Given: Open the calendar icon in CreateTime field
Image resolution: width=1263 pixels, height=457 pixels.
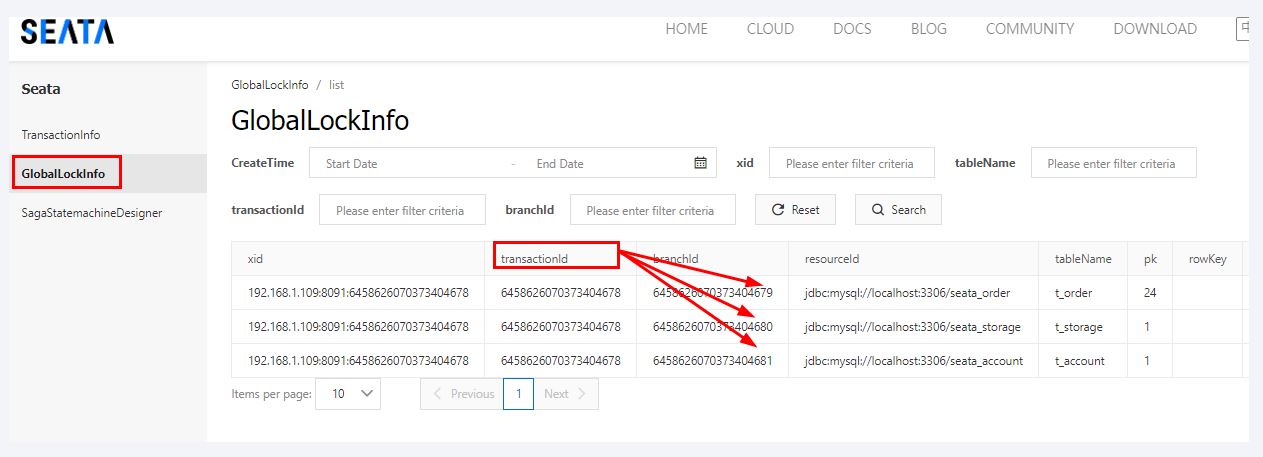Looking at the screenshot, I should coord(700,163).
